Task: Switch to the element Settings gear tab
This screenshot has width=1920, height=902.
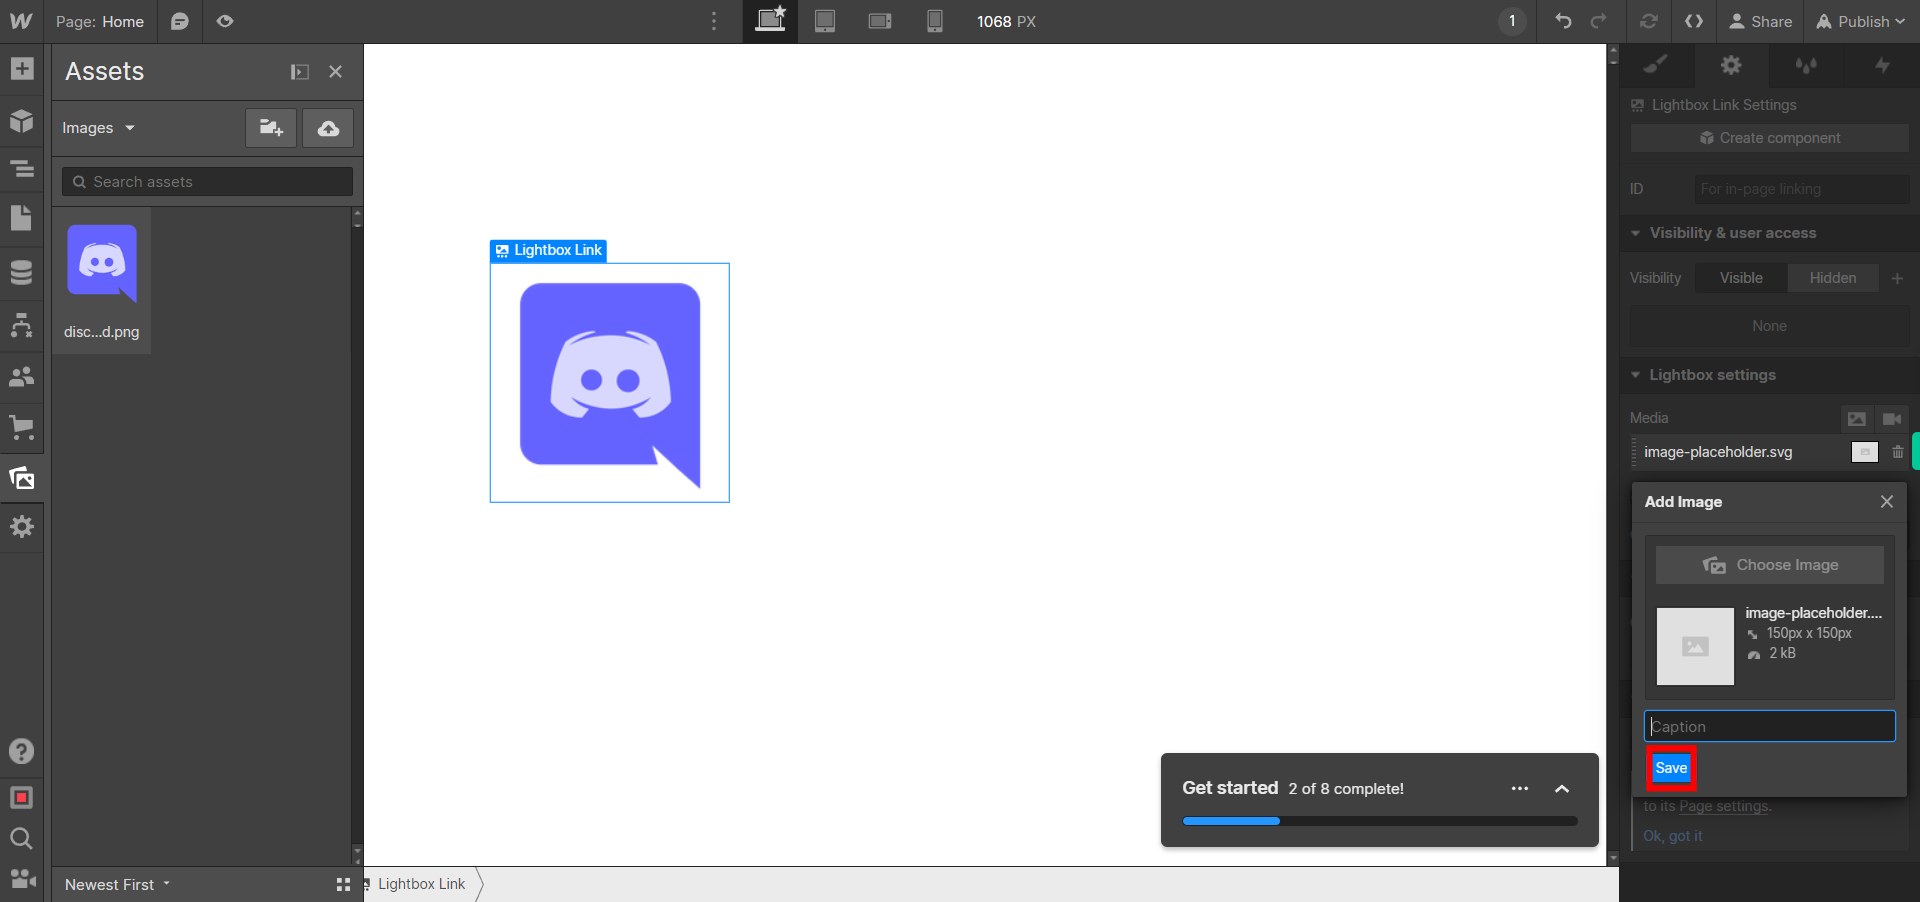Action: click(x=1731, y=65)
